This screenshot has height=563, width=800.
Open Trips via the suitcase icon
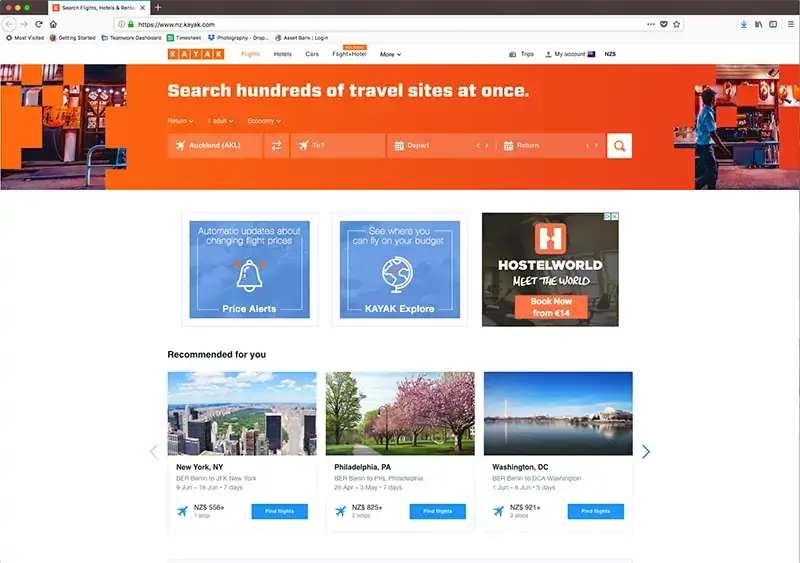click(x=514, y=54)
